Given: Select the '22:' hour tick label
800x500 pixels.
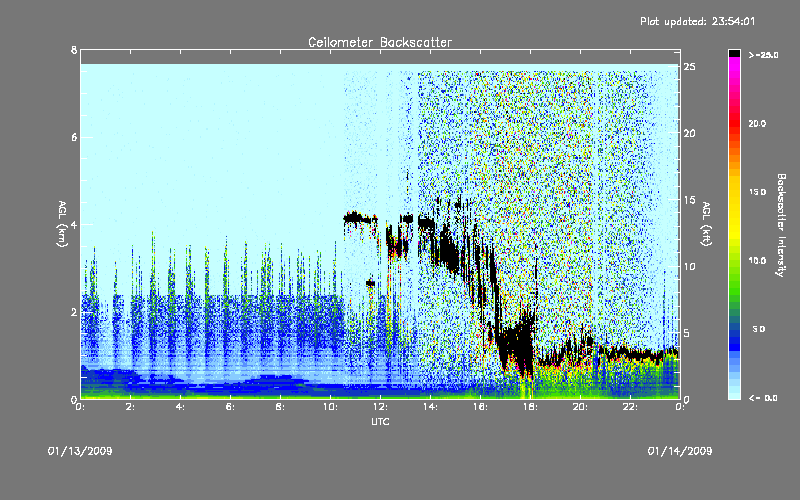Looking at the screenshot, I should (631, 407).
